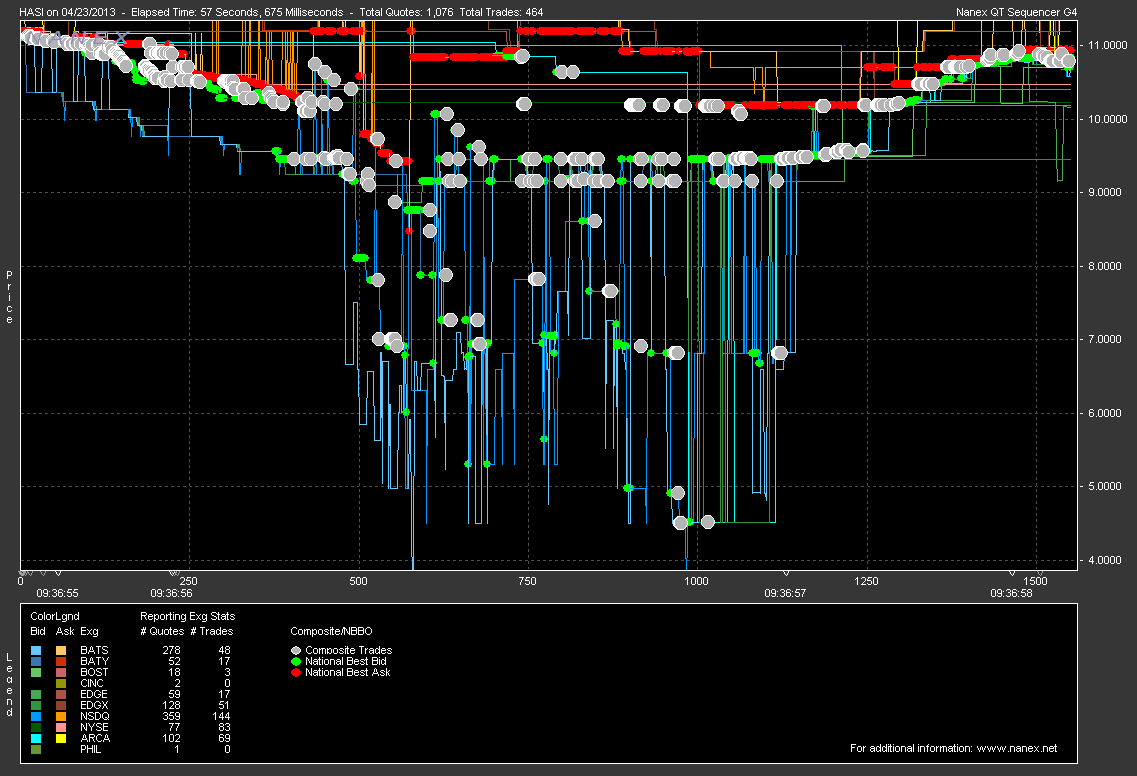Click the 09:36:55 time label

[x=57, y=593]
